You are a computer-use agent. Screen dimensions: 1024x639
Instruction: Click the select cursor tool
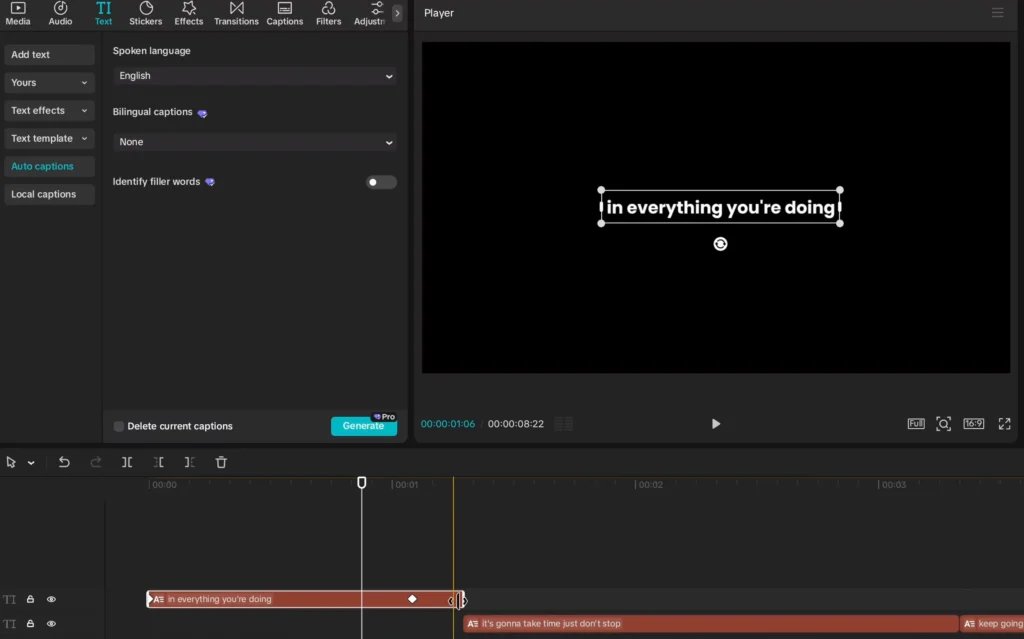point(11,462)
